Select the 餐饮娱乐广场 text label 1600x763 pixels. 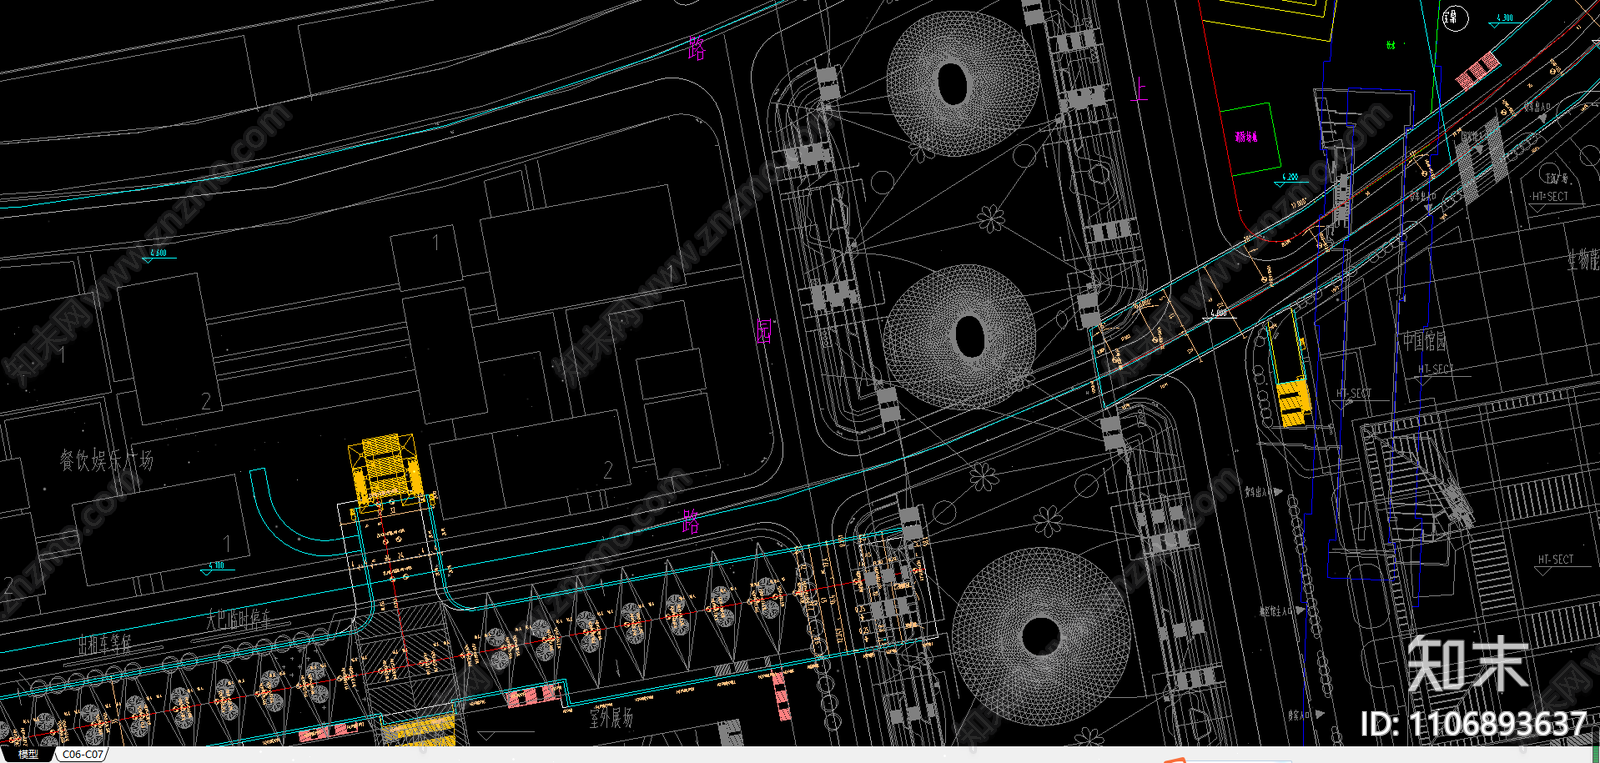[107, 461]
